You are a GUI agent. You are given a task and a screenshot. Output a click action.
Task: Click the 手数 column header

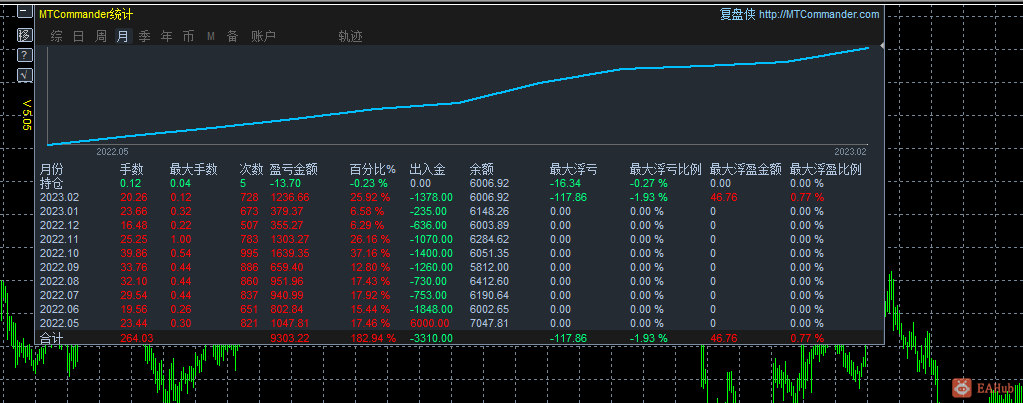coord(132,170)
